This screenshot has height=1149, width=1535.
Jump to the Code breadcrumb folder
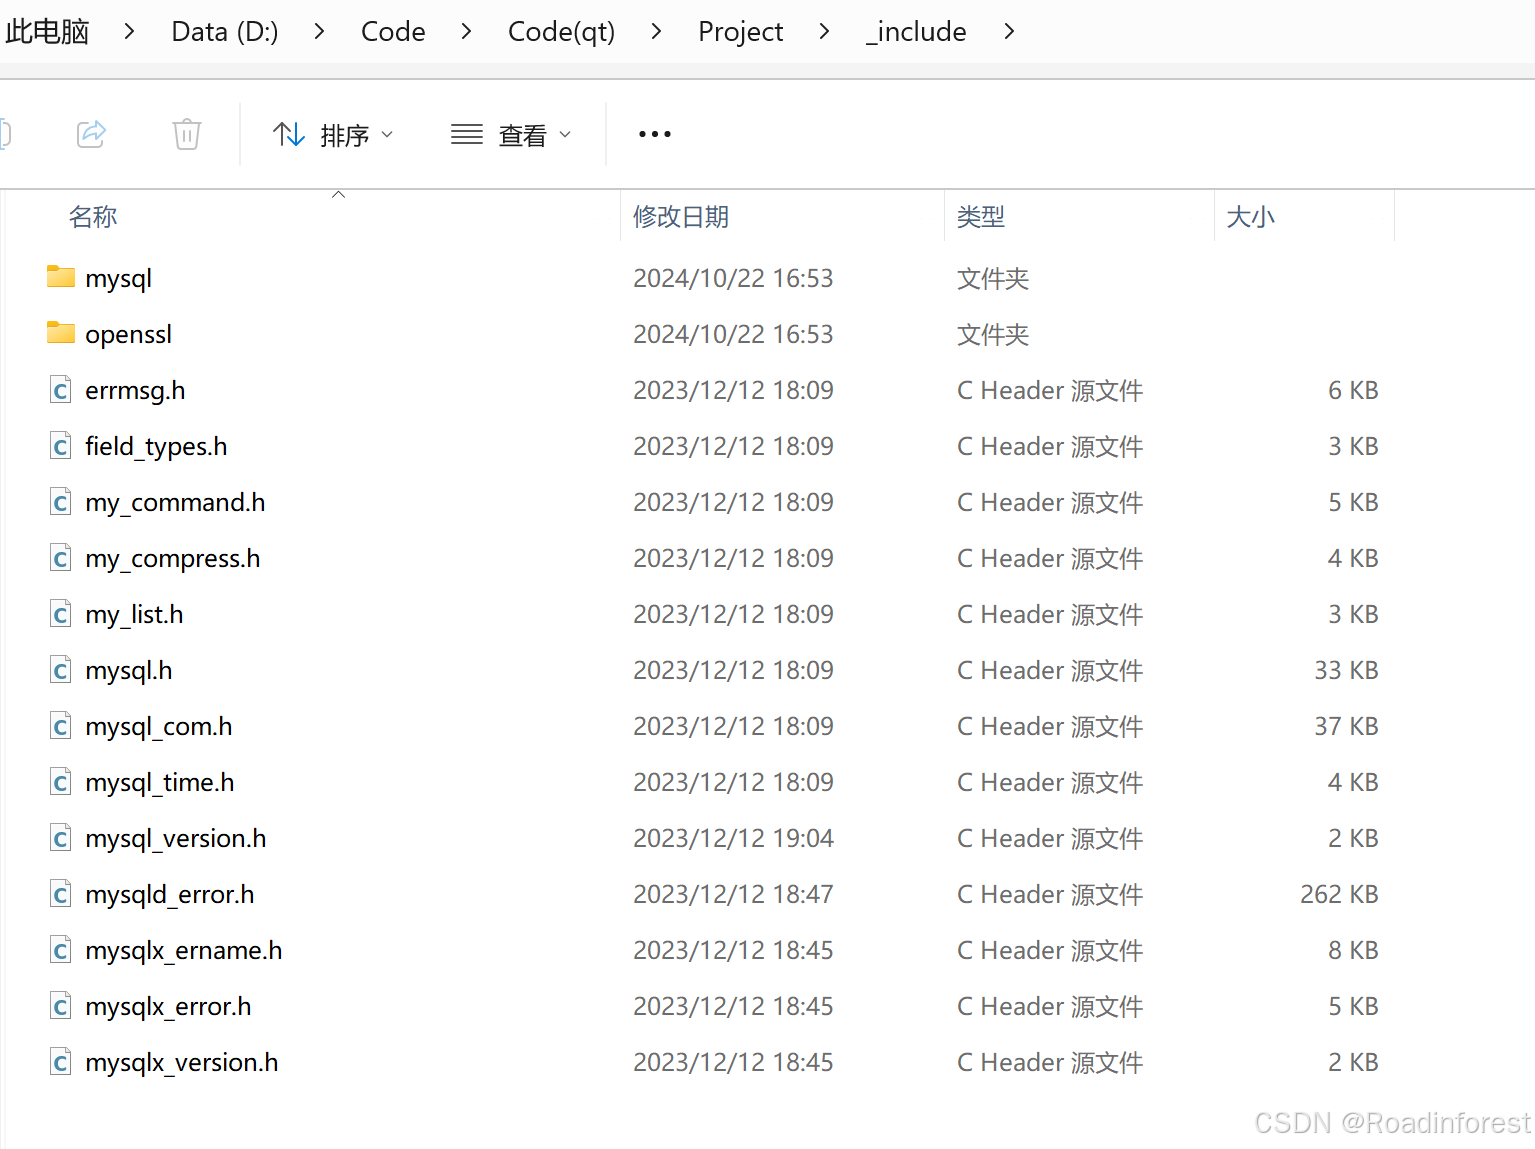click(x=393, y=32)
